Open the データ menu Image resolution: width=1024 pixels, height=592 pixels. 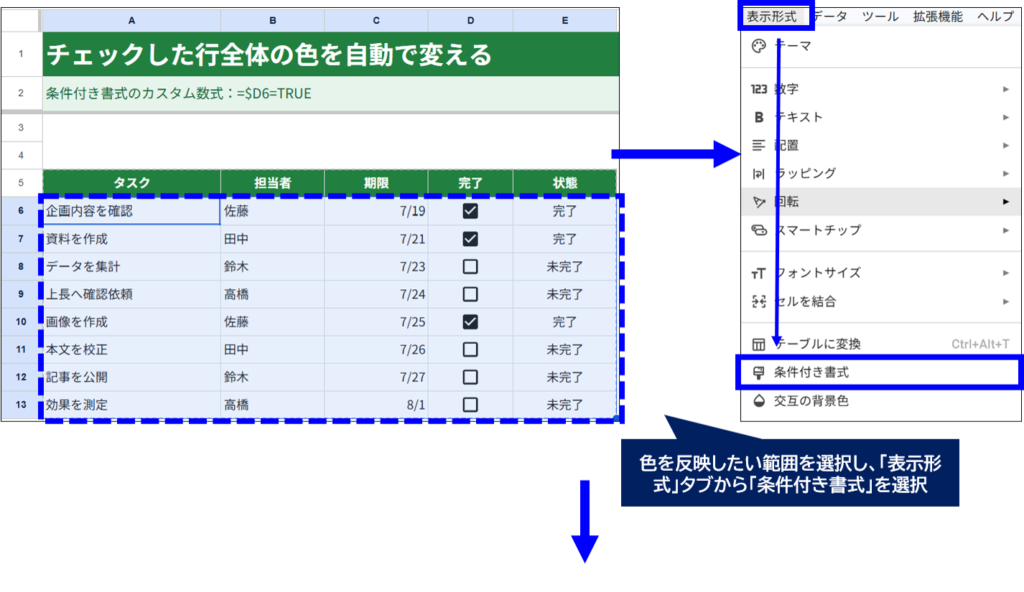pyautogui.click(x=830, y=16)
